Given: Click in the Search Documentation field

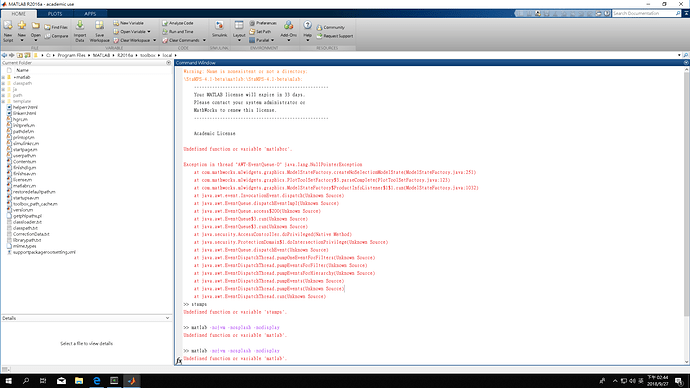Looking at the screenshot, I should (x=644, y=14).
